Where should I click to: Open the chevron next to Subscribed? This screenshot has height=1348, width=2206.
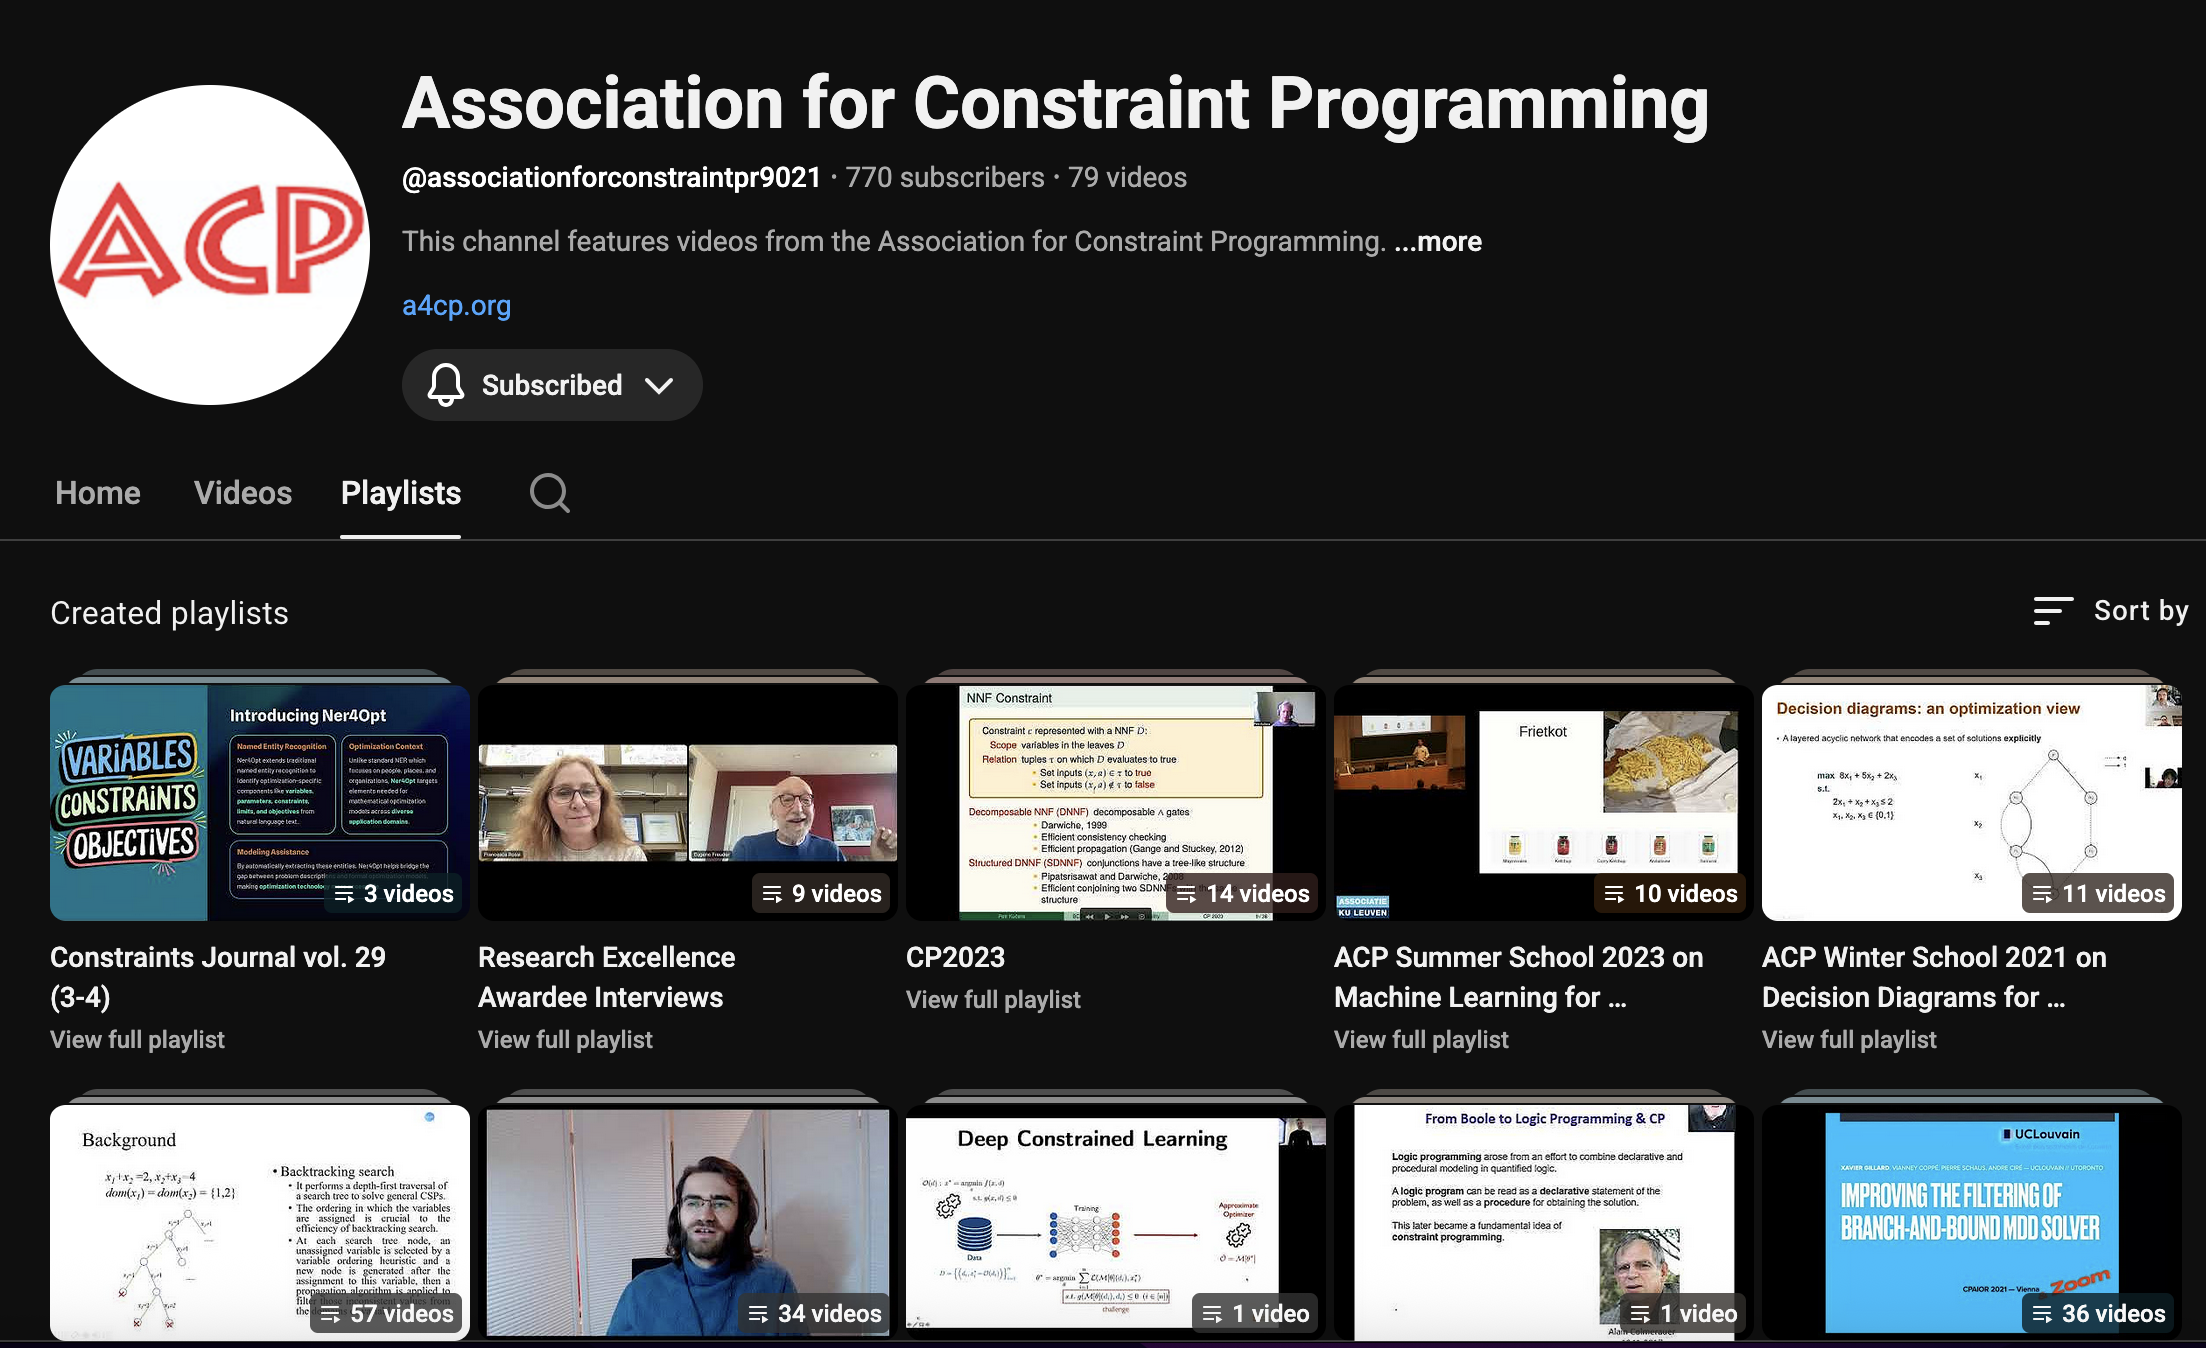click(x=660, y=385)
